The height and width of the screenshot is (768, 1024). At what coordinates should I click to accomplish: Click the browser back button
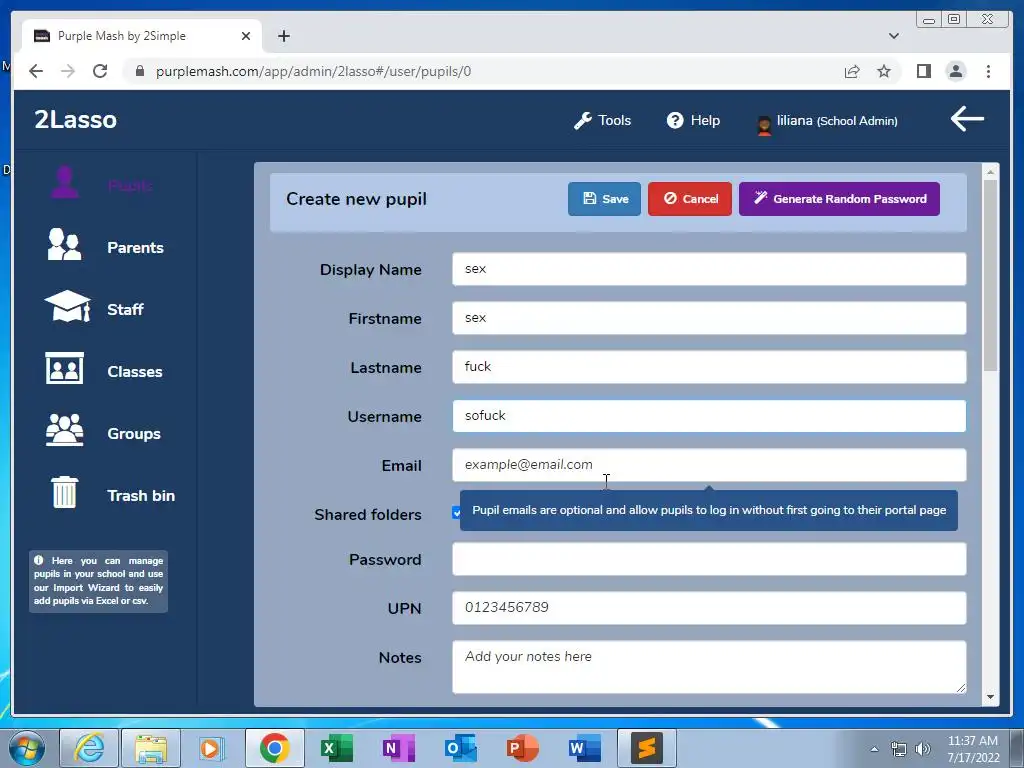click(36, 71)
